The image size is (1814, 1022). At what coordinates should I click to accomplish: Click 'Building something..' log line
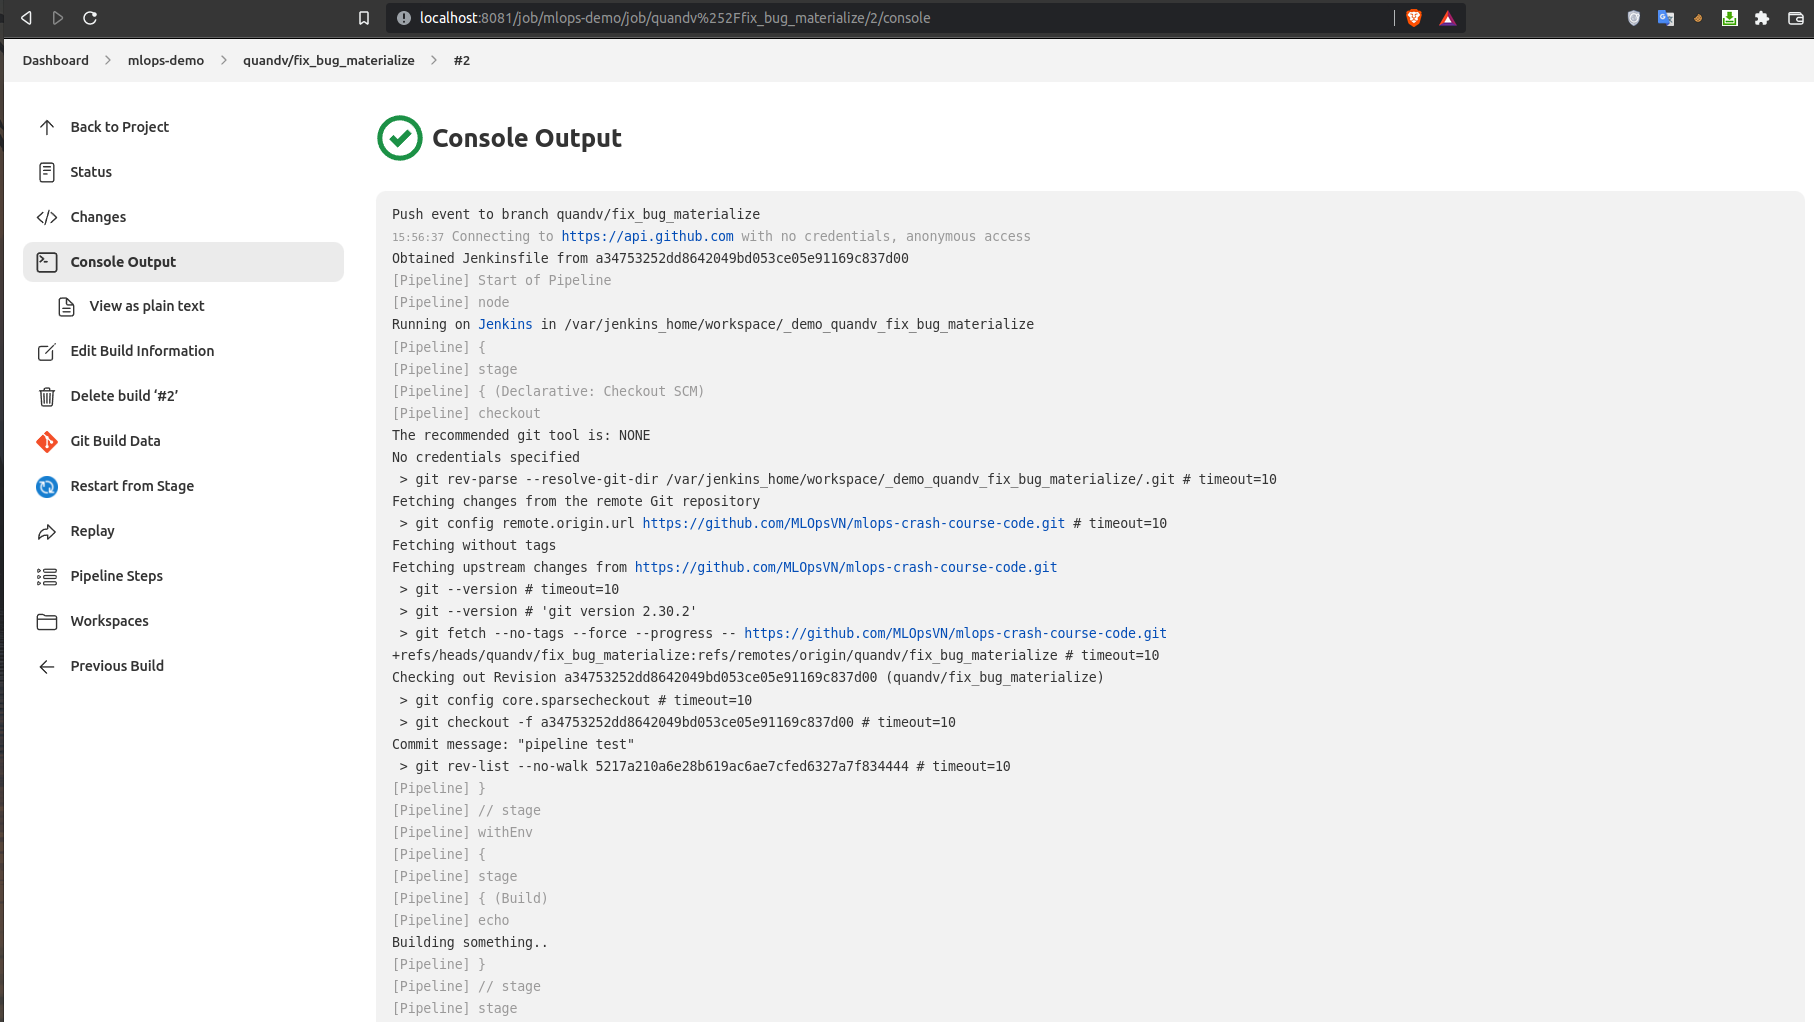tap(470, 942)
